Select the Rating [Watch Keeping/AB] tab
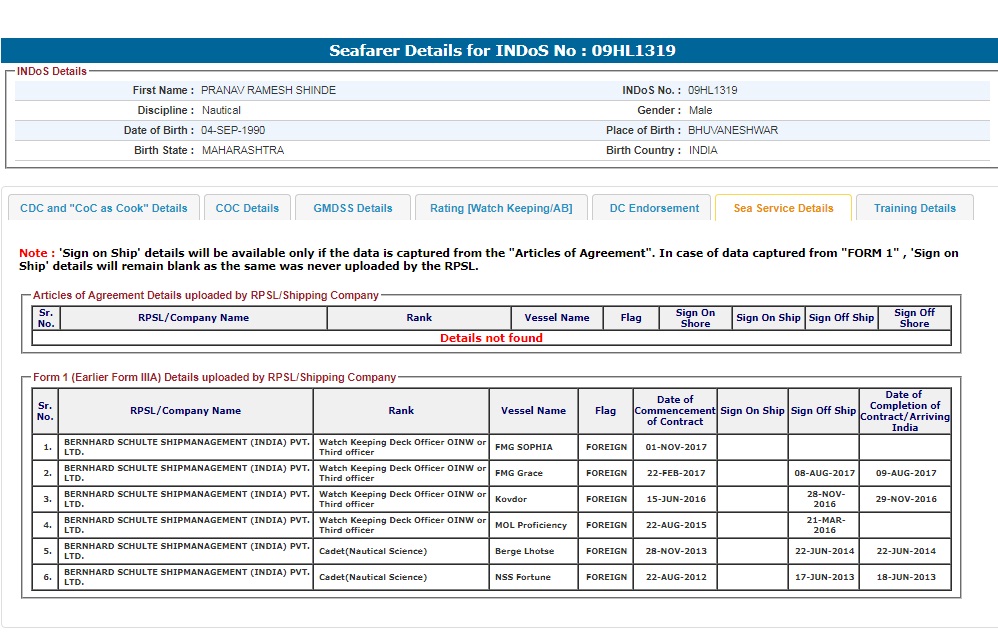998x639 pixels. point(501,208)
